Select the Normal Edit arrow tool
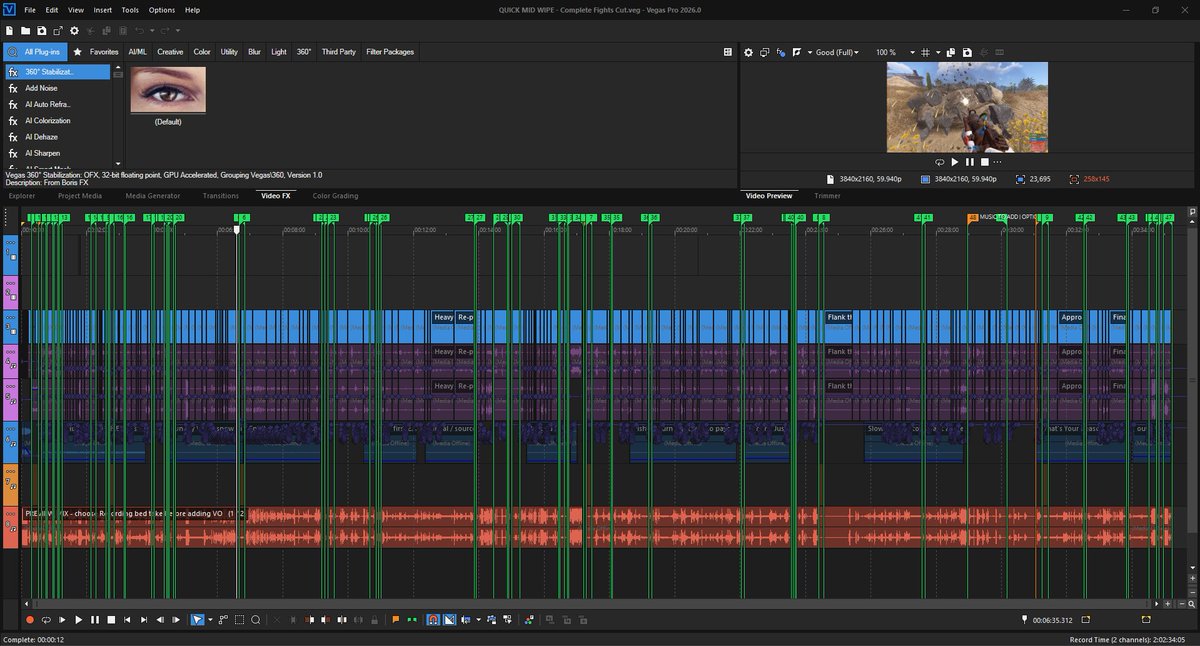This screenshot has width=1200, height=646. tap(198, 620)
